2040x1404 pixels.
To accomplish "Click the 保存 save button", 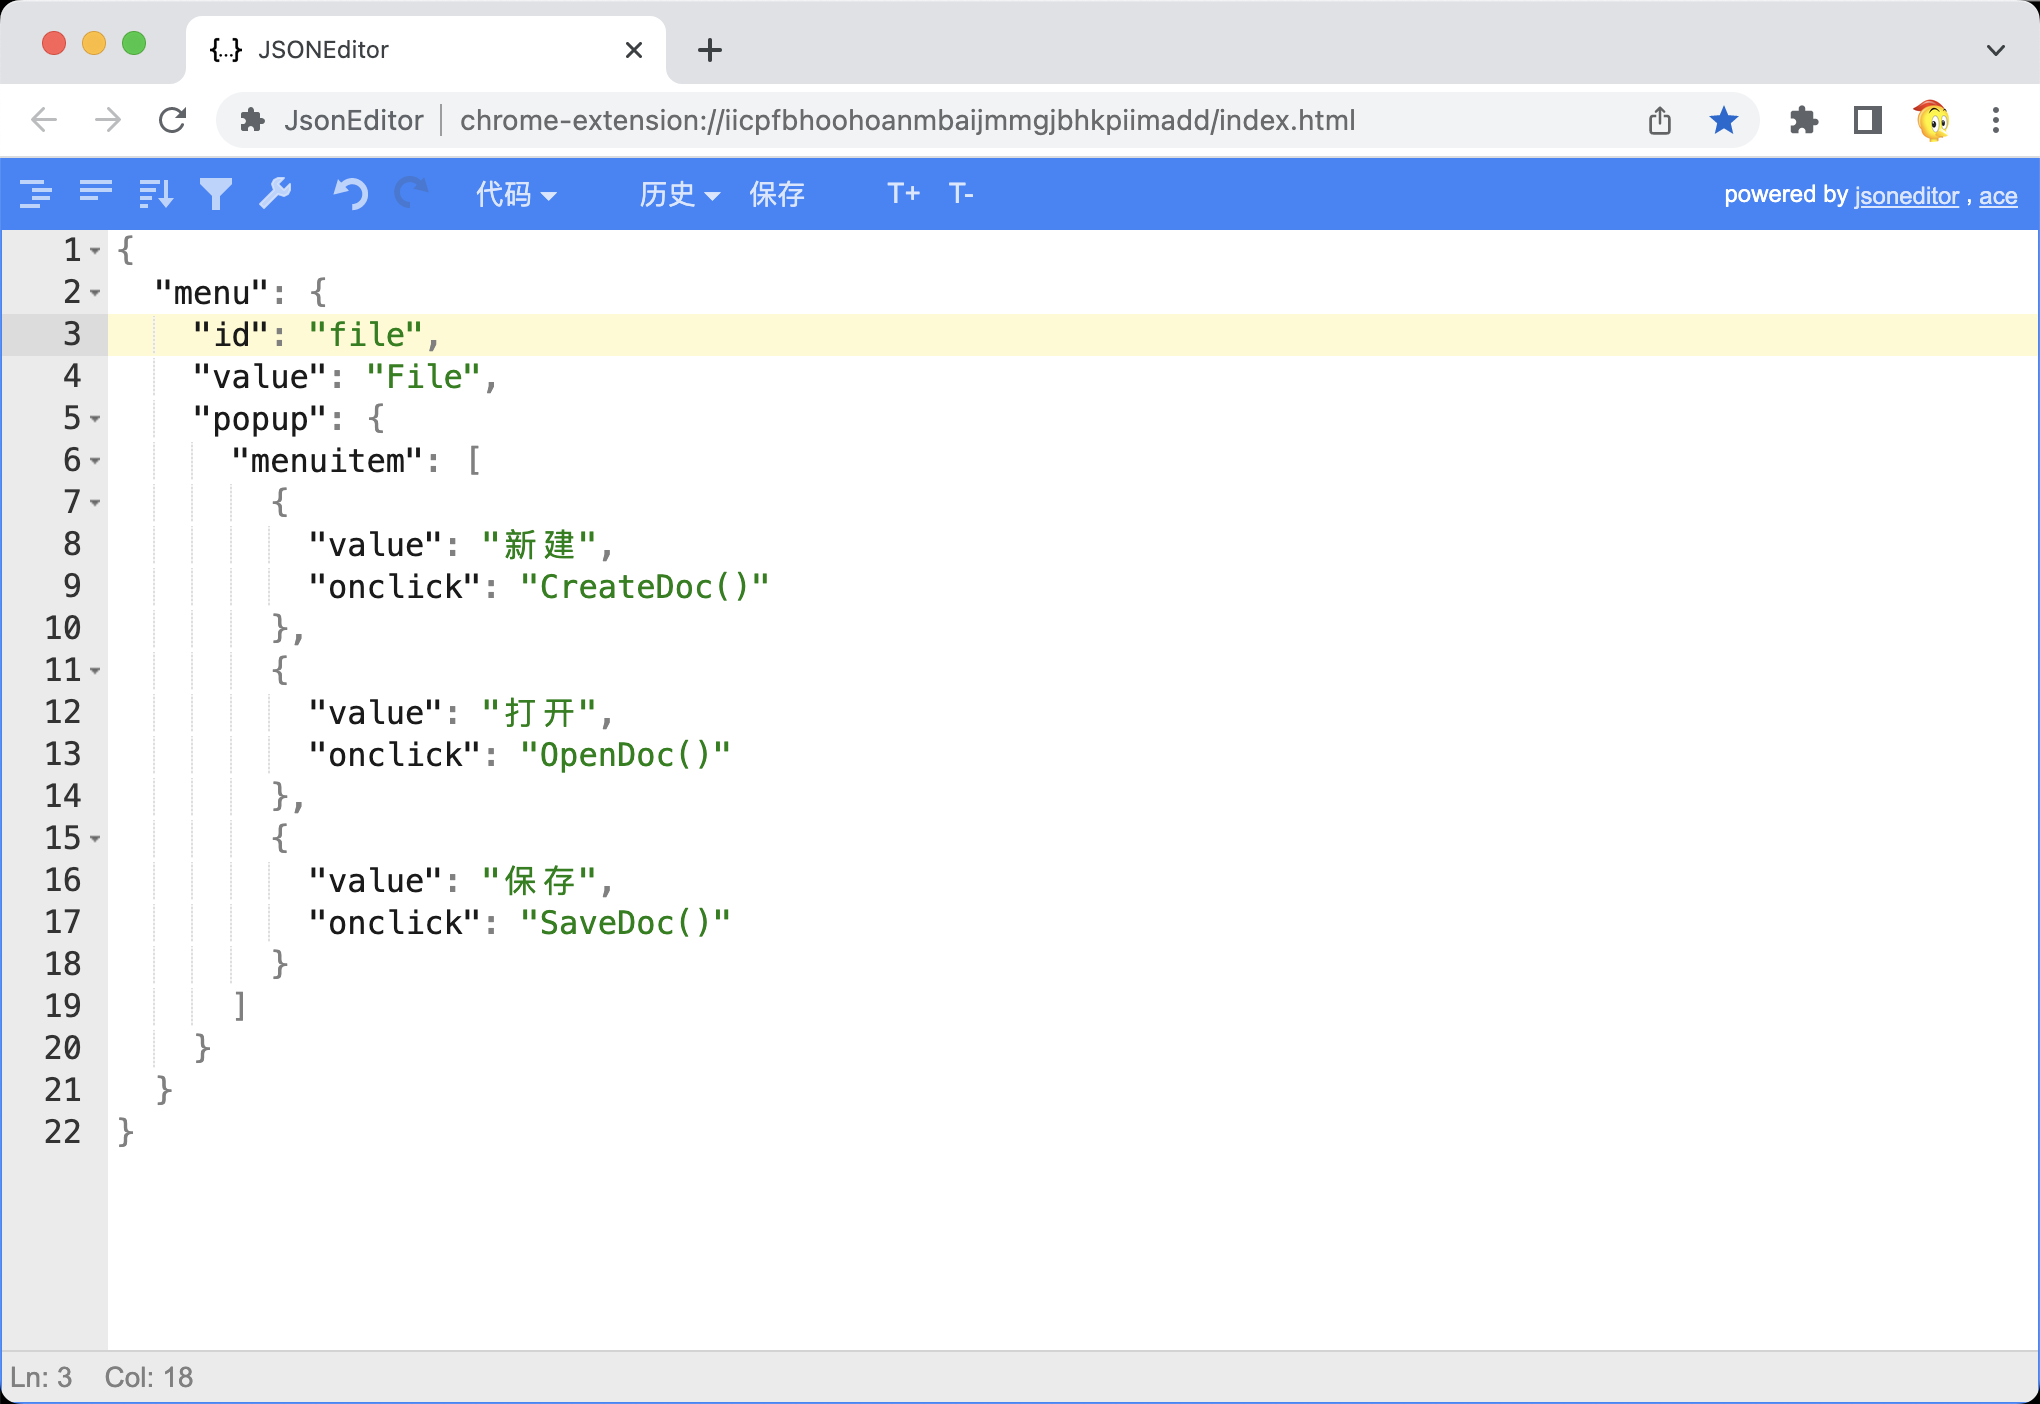I will tap(777, 194).
